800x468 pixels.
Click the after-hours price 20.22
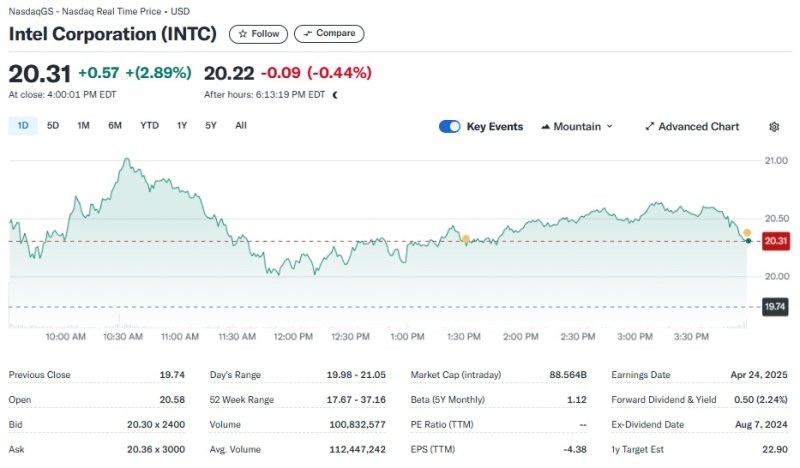pos(229,73)
